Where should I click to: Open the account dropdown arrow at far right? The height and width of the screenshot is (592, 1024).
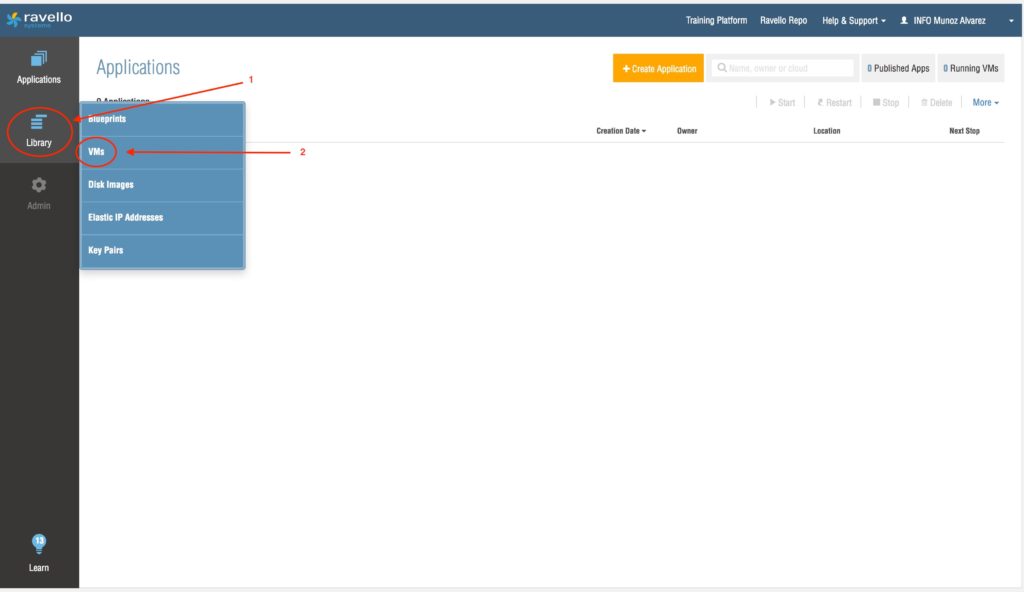click(1010, 21)
